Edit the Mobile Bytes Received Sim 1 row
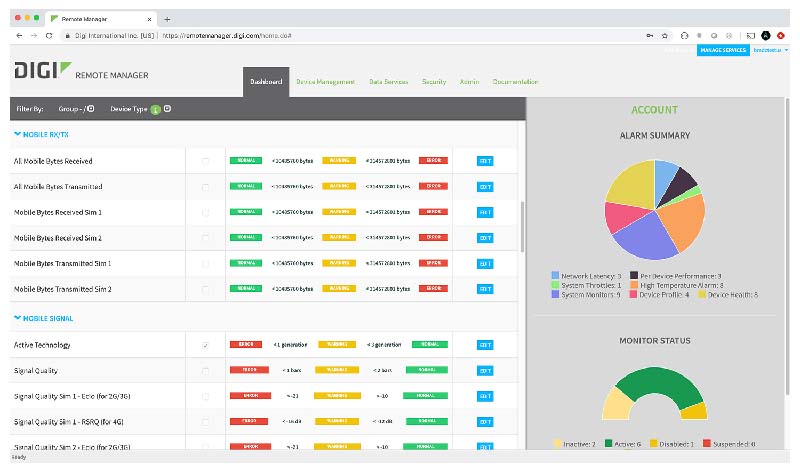The width and height of the screenshot is (800, 472). 485,212
